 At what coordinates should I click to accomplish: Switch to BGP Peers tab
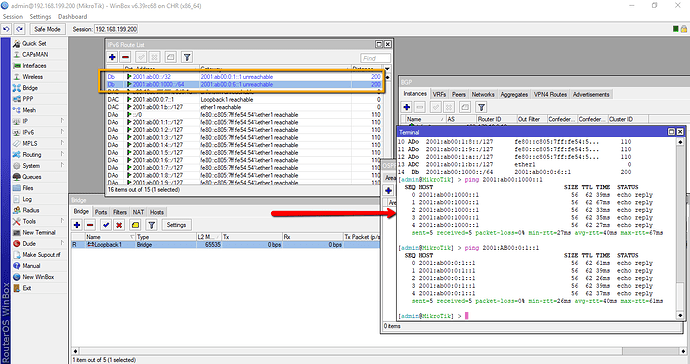click(x=459, y=94)
